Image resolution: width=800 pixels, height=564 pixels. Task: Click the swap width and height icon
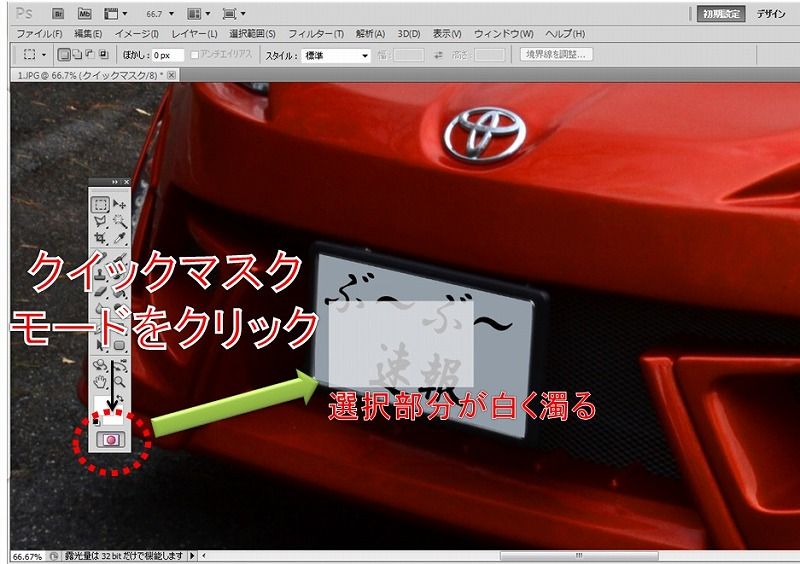click(x=438, y=55)
